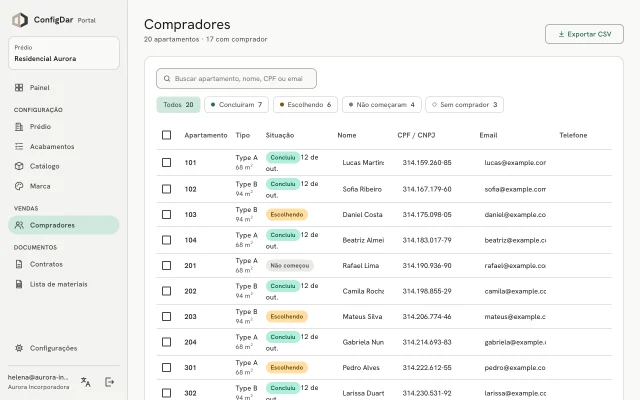
Task: Filter by Concluíram 7
Action: tap(236, 104)
